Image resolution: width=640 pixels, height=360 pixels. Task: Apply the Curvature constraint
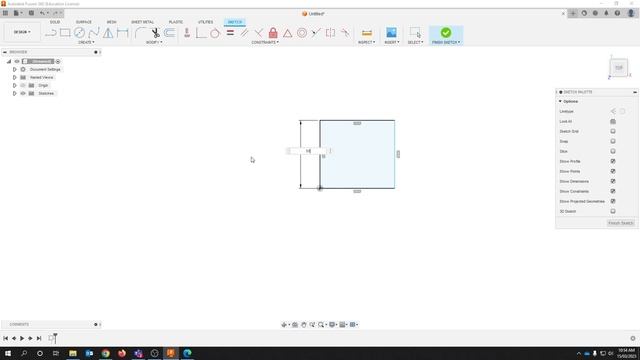point(345,33)
